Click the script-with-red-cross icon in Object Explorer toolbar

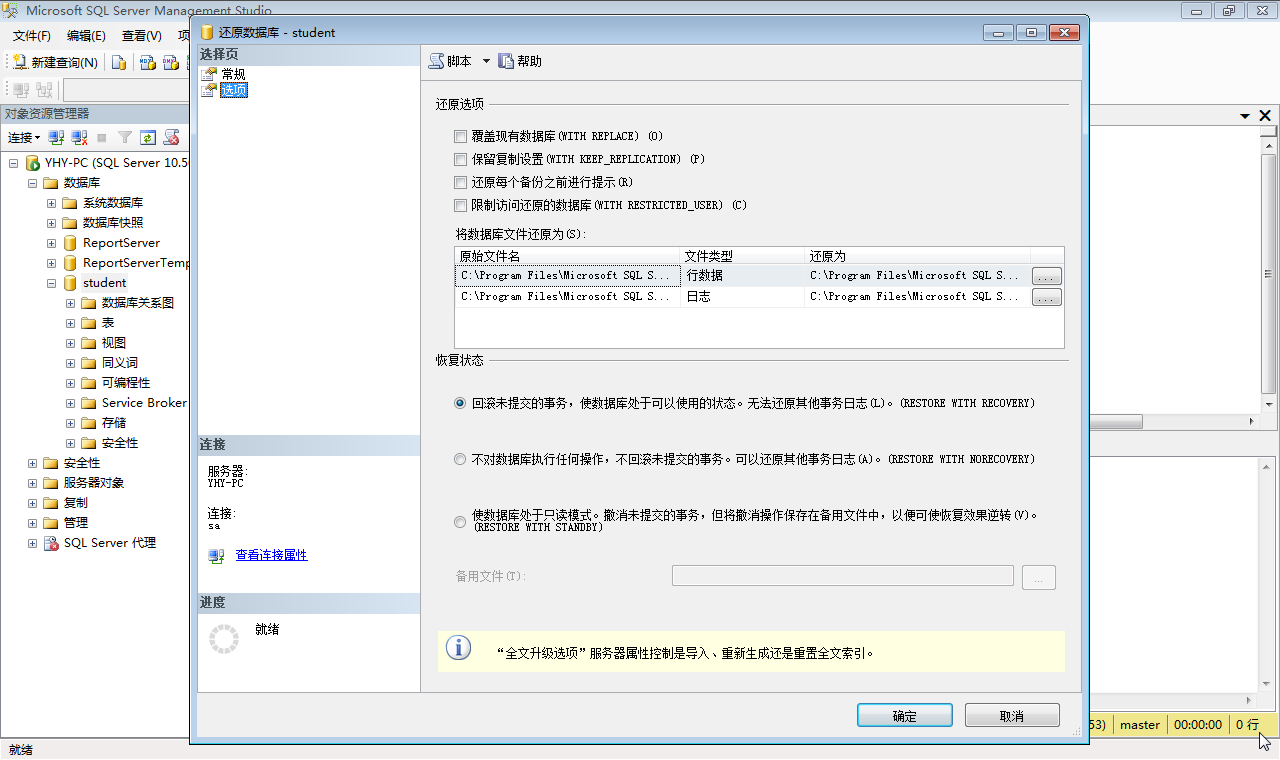[171, 137]
